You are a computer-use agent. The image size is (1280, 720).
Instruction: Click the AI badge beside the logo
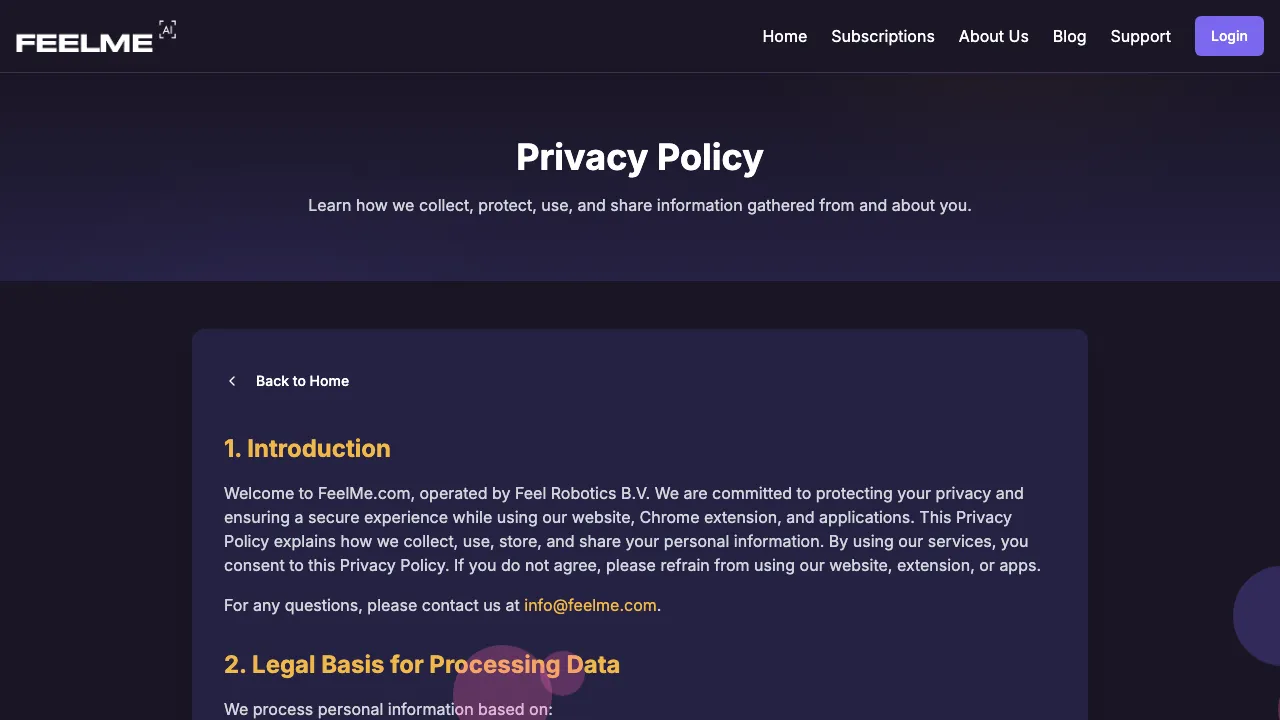[x=167, y=30]
